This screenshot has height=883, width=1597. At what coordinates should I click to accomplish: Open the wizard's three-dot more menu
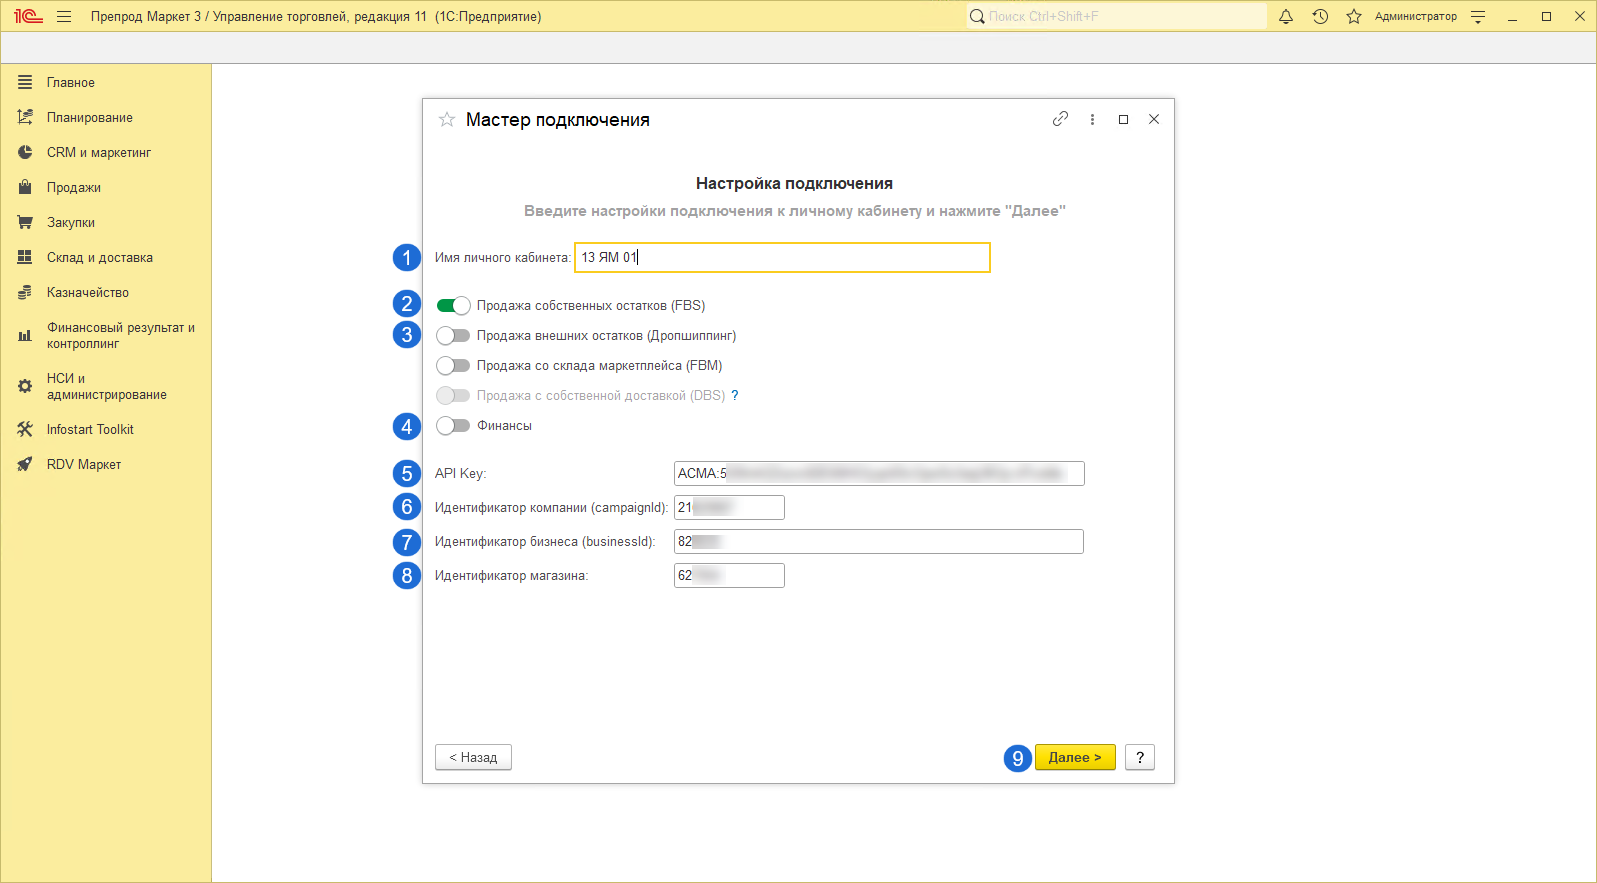[x=1092, y=119]
